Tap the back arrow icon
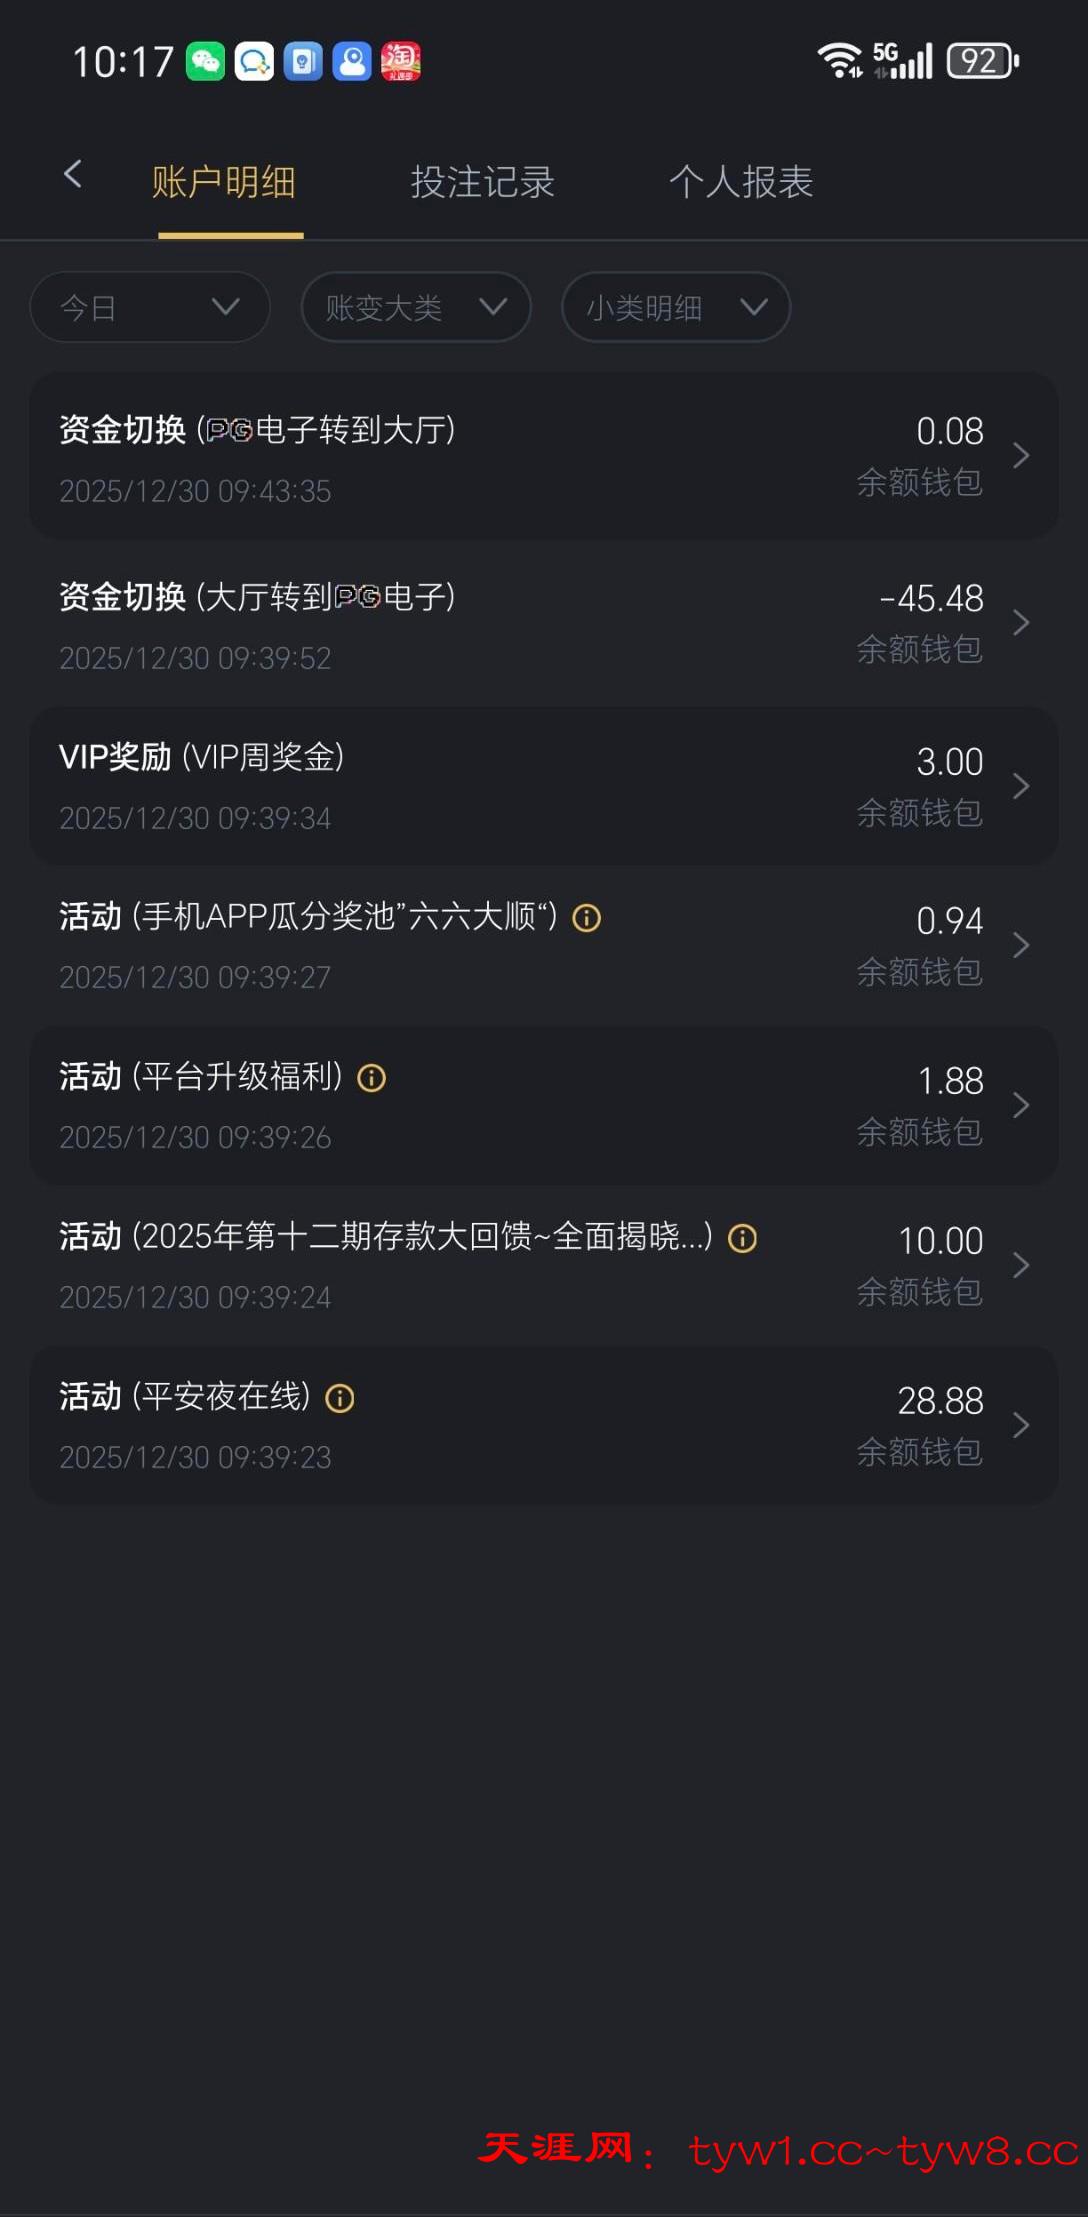The width and height of the screenshot is (1088, 2217). (73, 175)
